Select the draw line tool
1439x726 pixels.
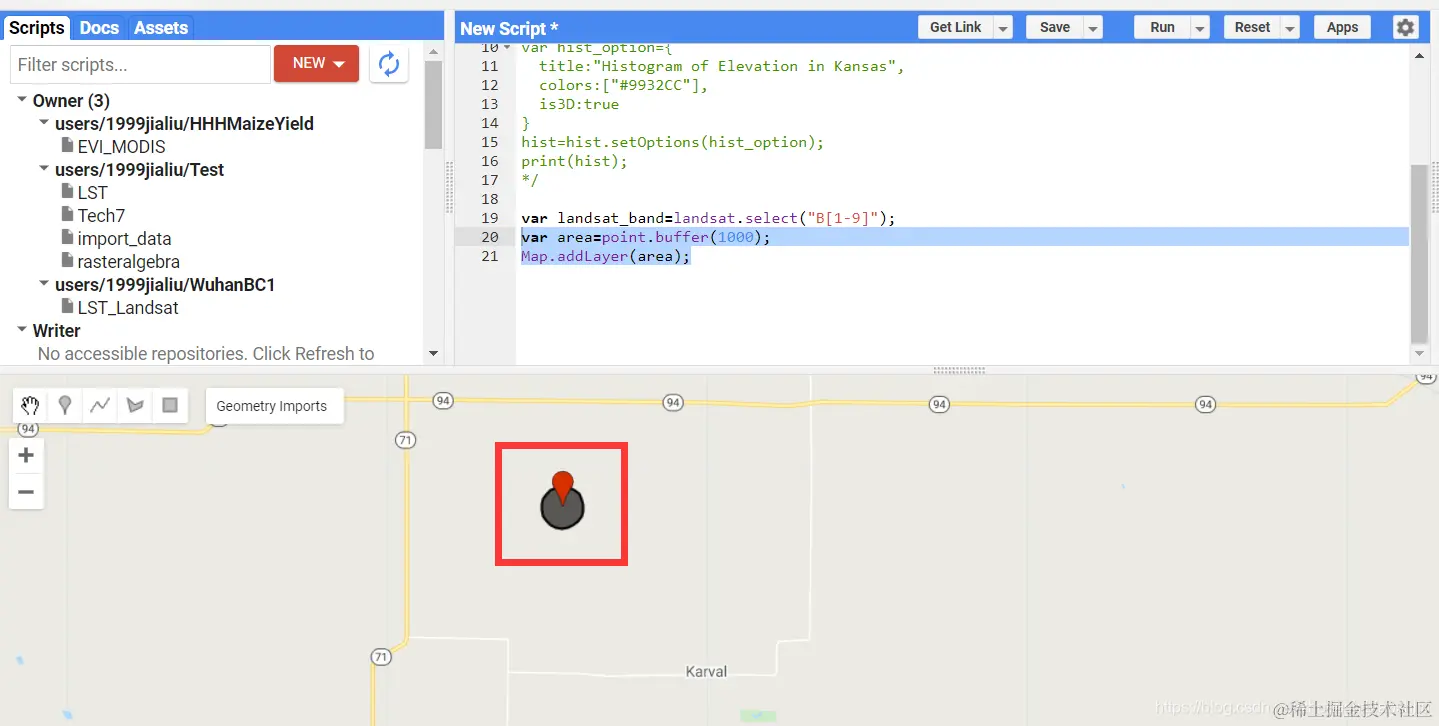point(100,405)
